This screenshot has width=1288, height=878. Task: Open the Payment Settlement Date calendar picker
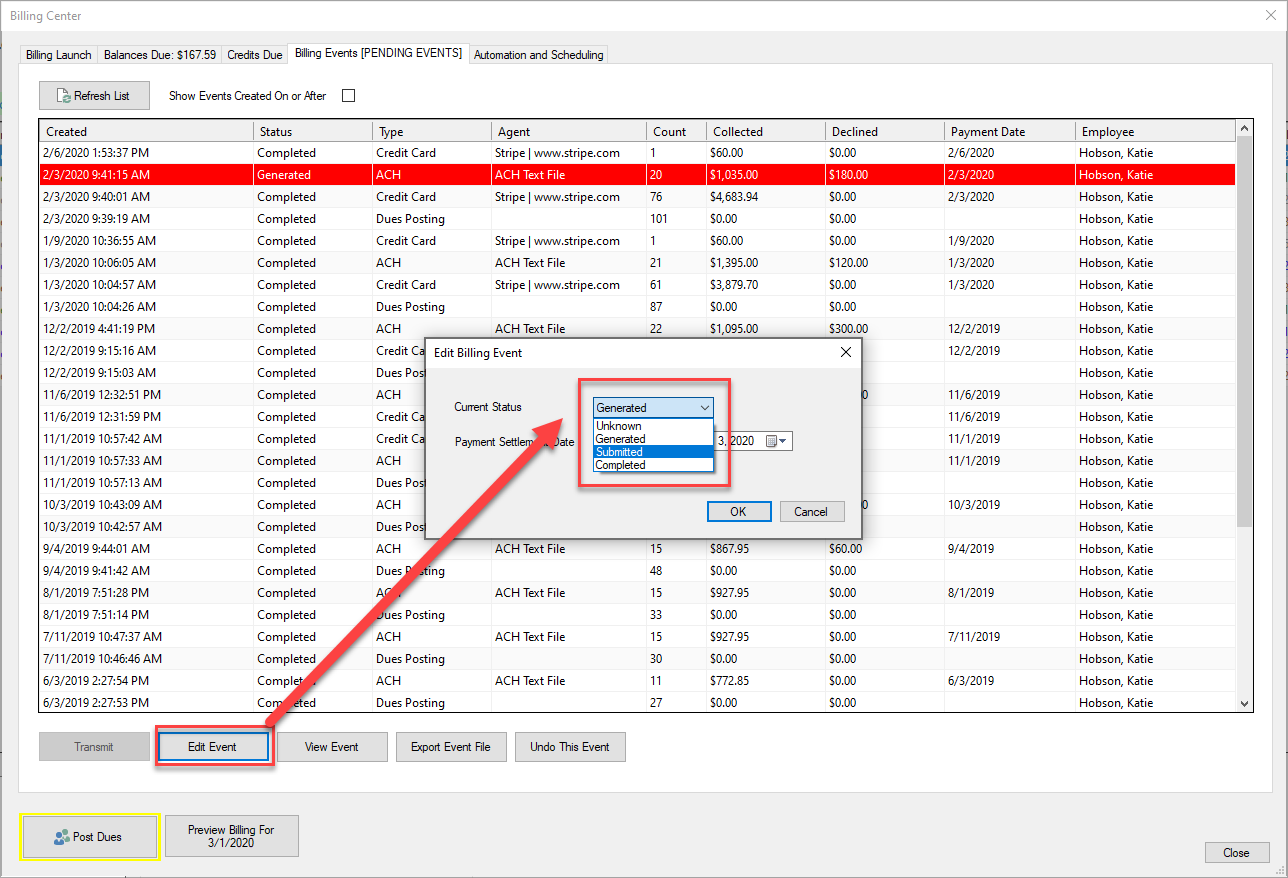779,441
